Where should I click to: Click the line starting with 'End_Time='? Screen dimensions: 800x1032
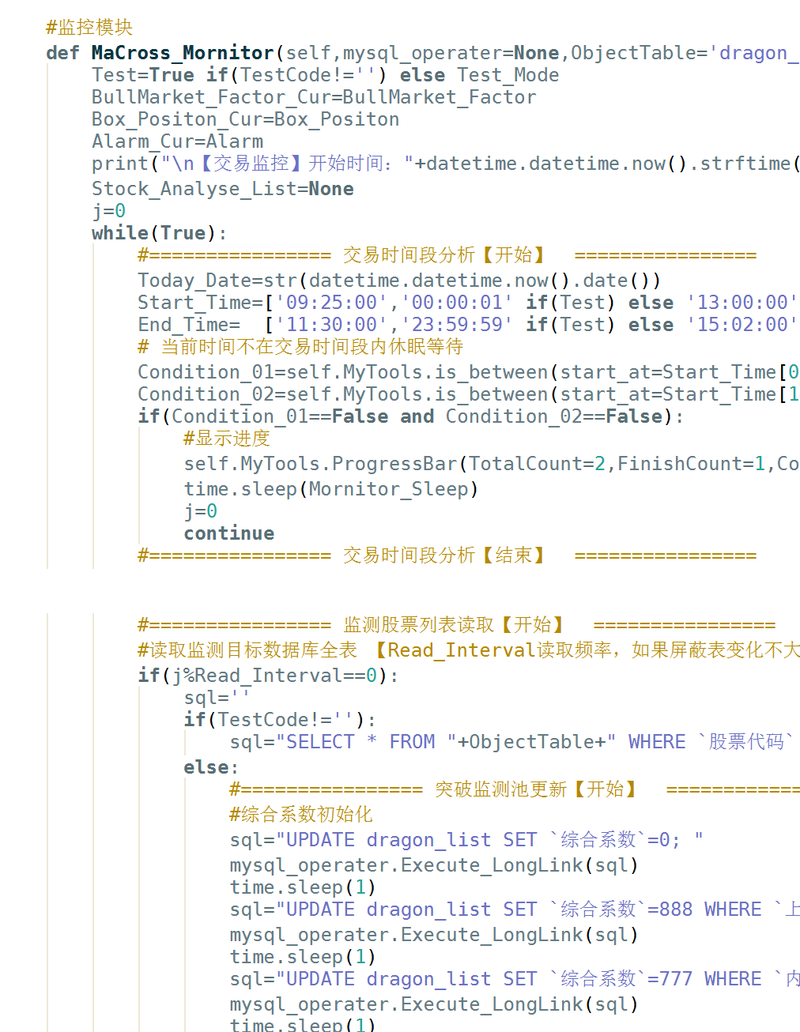468,324
